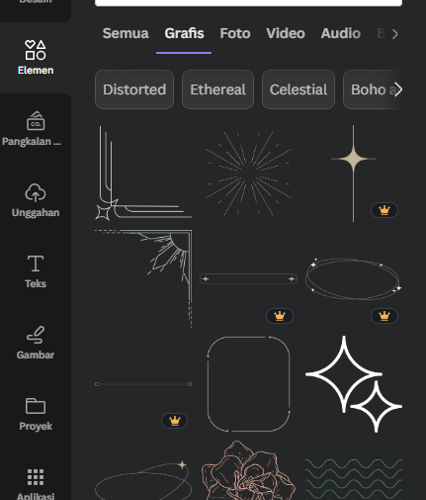Add the sunburst rays graphic
Image resolution: width=426 pixels, height=500 pixels.
pyautogui.click(x=249, y=173)
